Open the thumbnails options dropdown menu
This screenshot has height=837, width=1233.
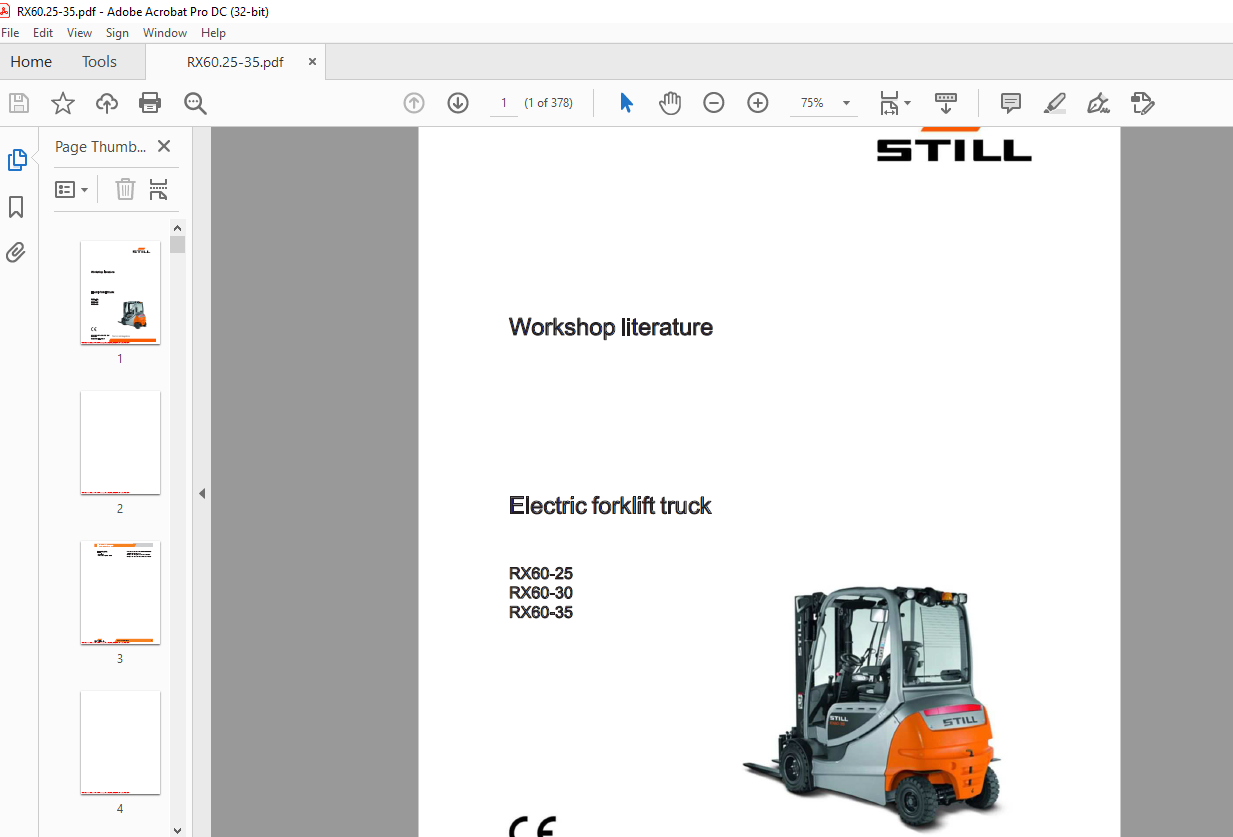[72, 189]
